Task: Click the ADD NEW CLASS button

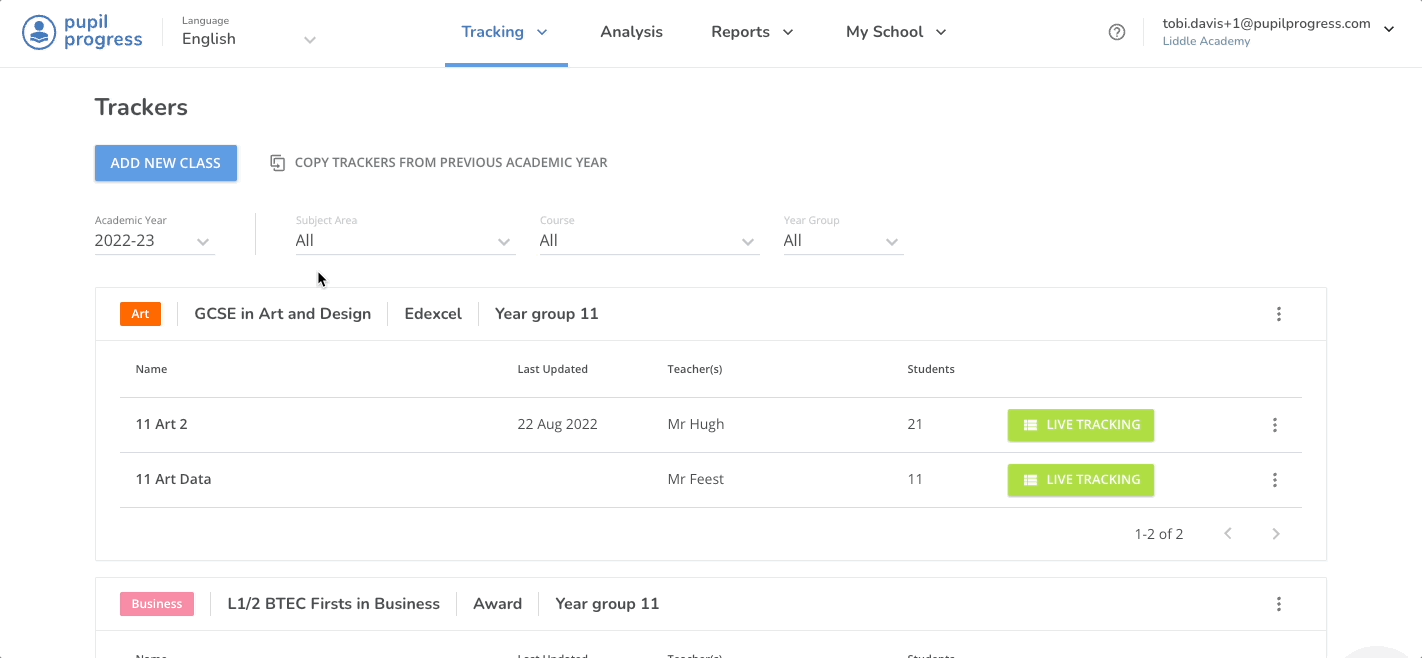Action: click(x=165, y=162)
